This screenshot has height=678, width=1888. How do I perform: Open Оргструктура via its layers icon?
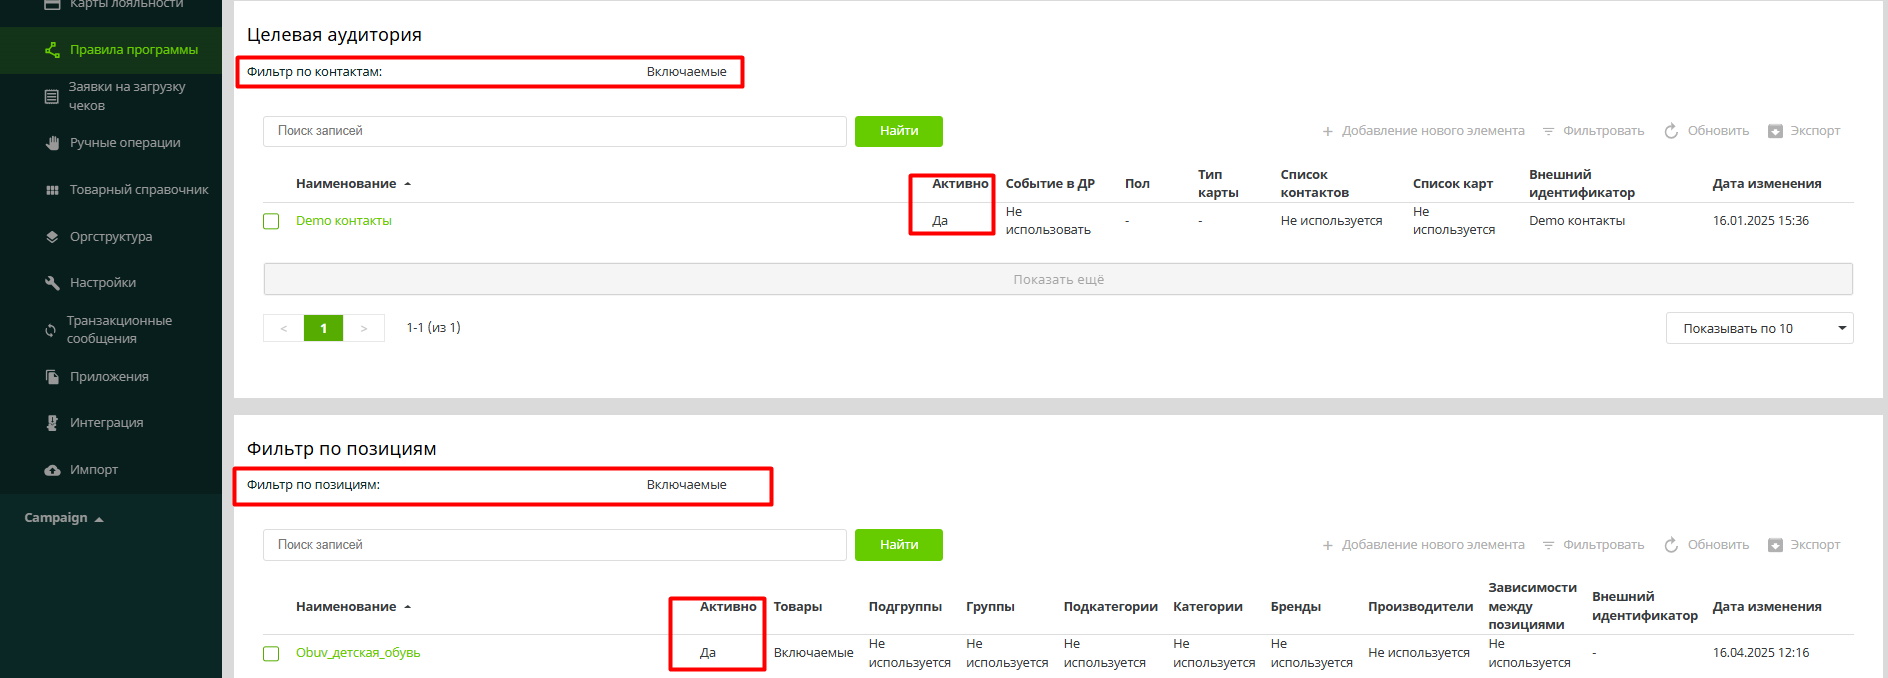click(52, 237)
